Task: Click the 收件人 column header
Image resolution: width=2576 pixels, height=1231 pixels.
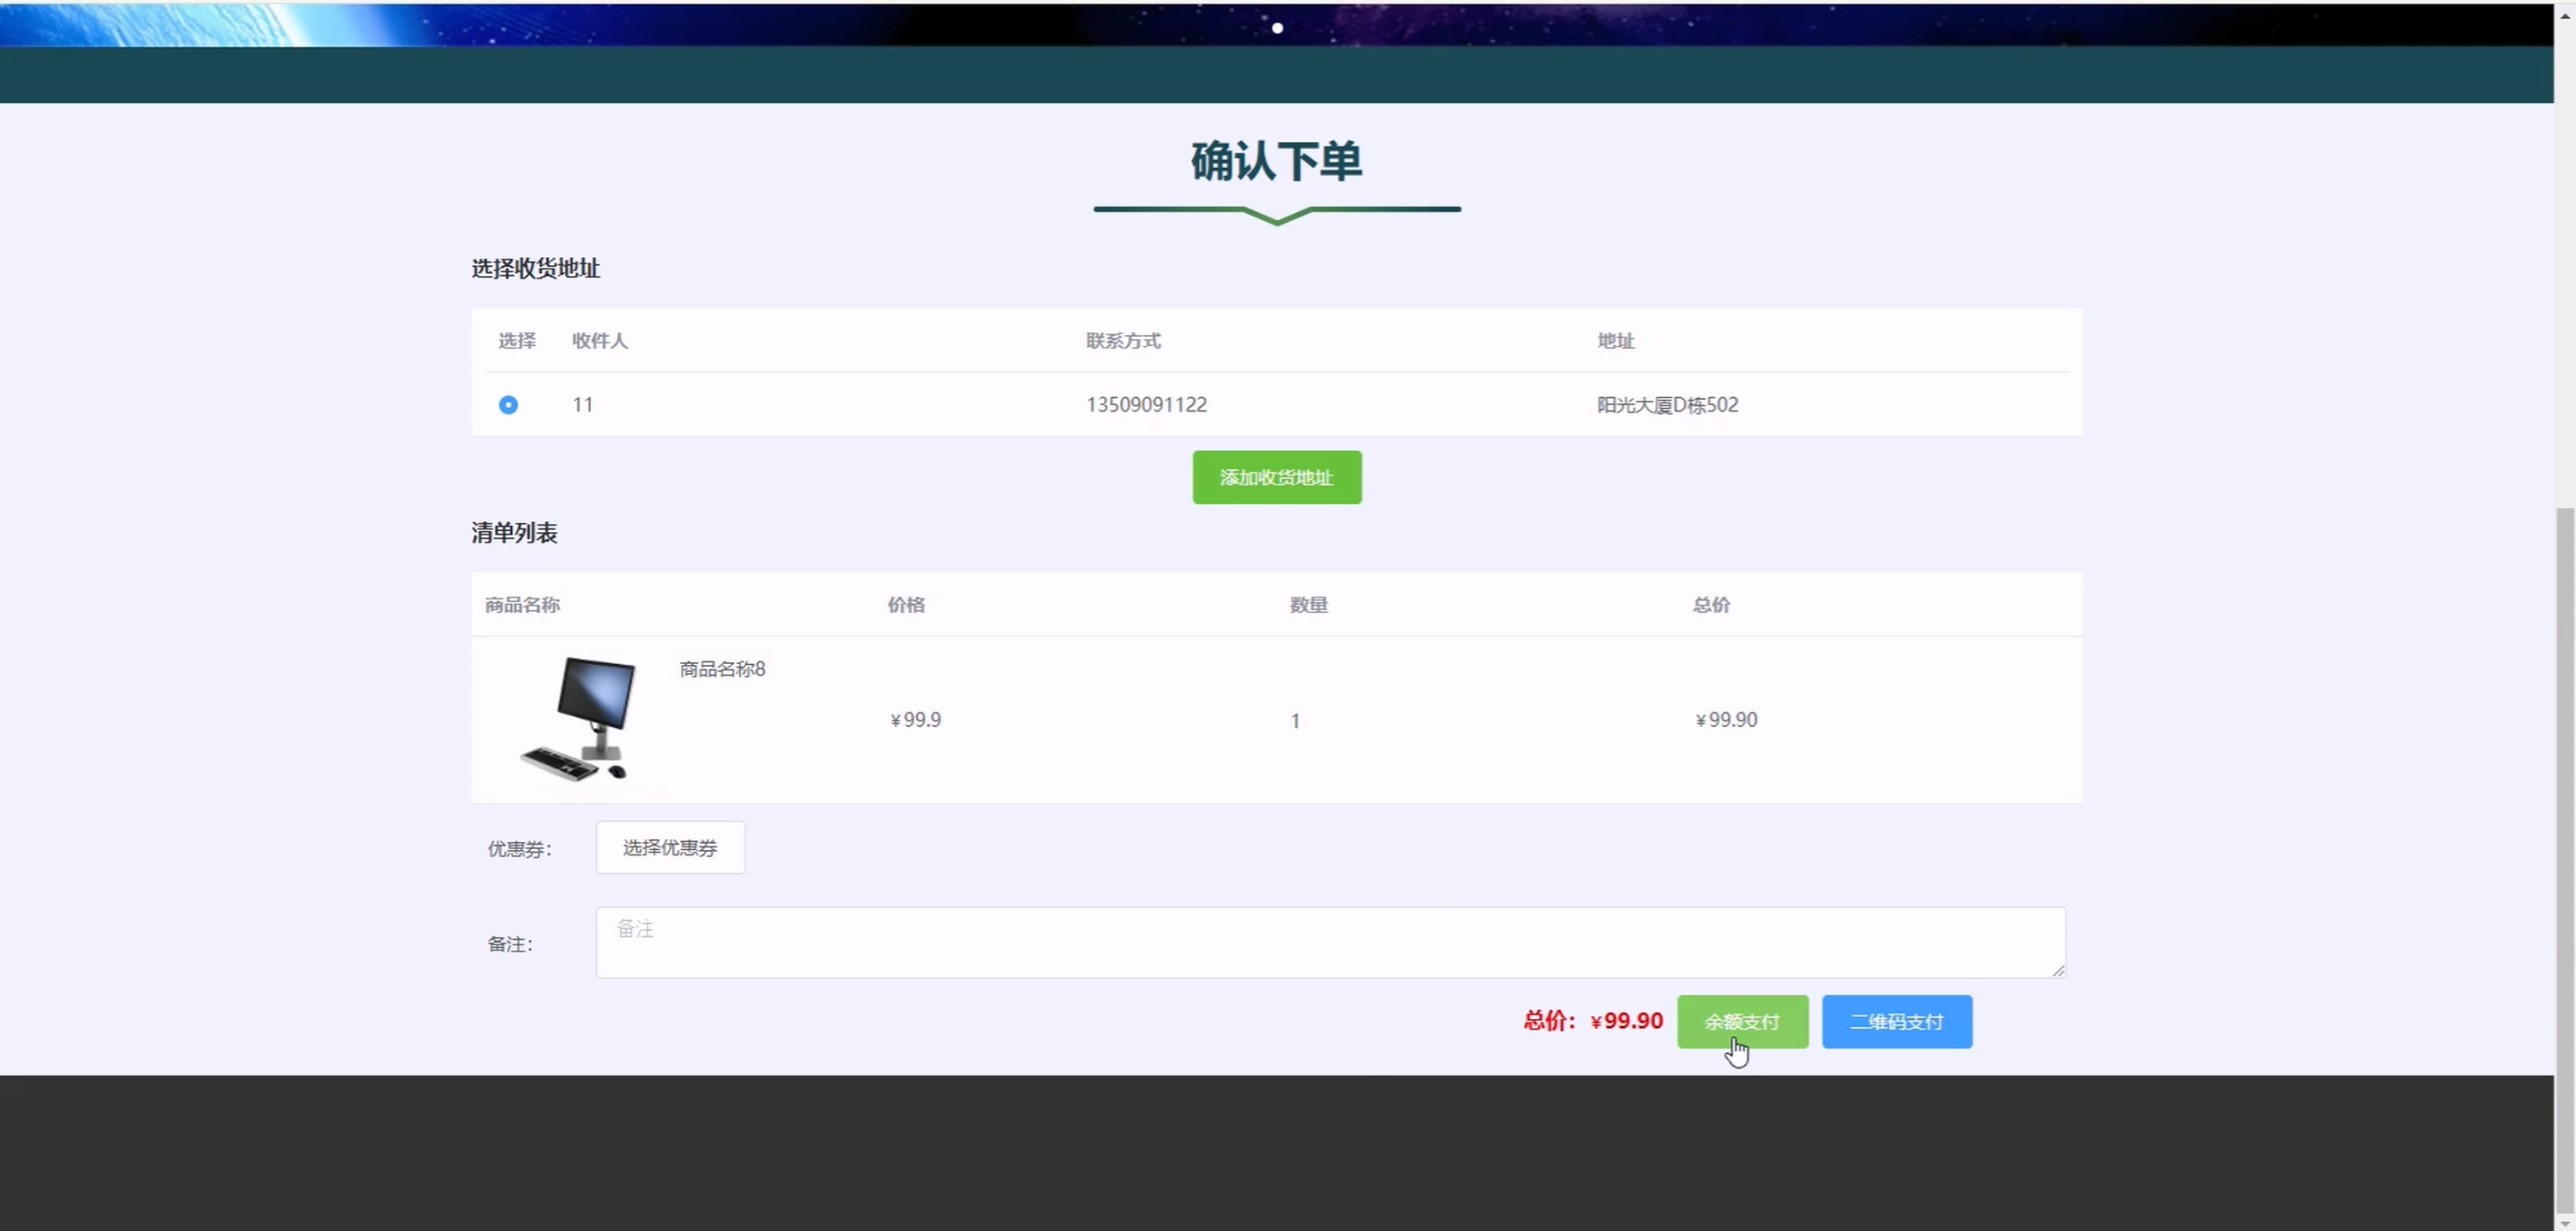Action: tap(600, 341)
